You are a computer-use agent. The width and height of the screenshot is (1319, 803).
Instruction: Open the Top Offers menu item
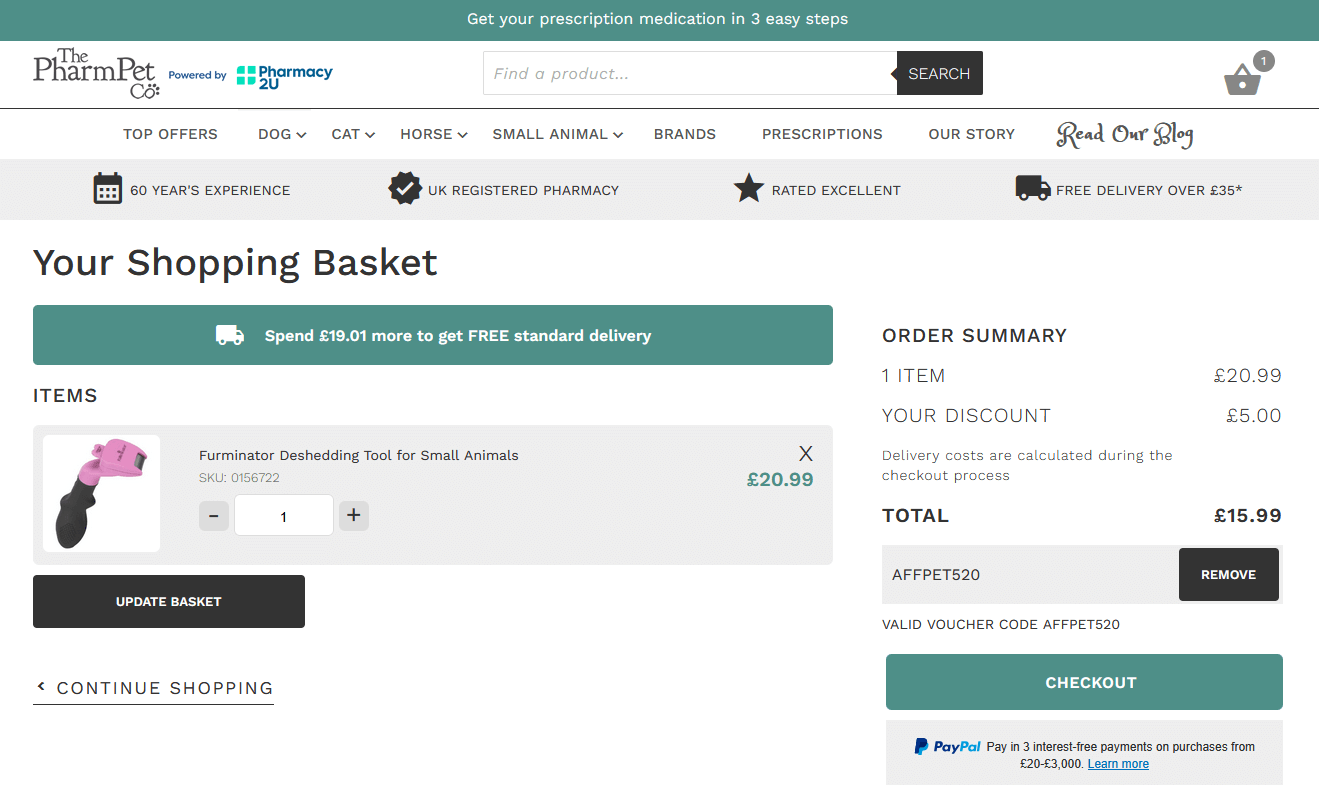pyautogui.click(x=170, y=134)
